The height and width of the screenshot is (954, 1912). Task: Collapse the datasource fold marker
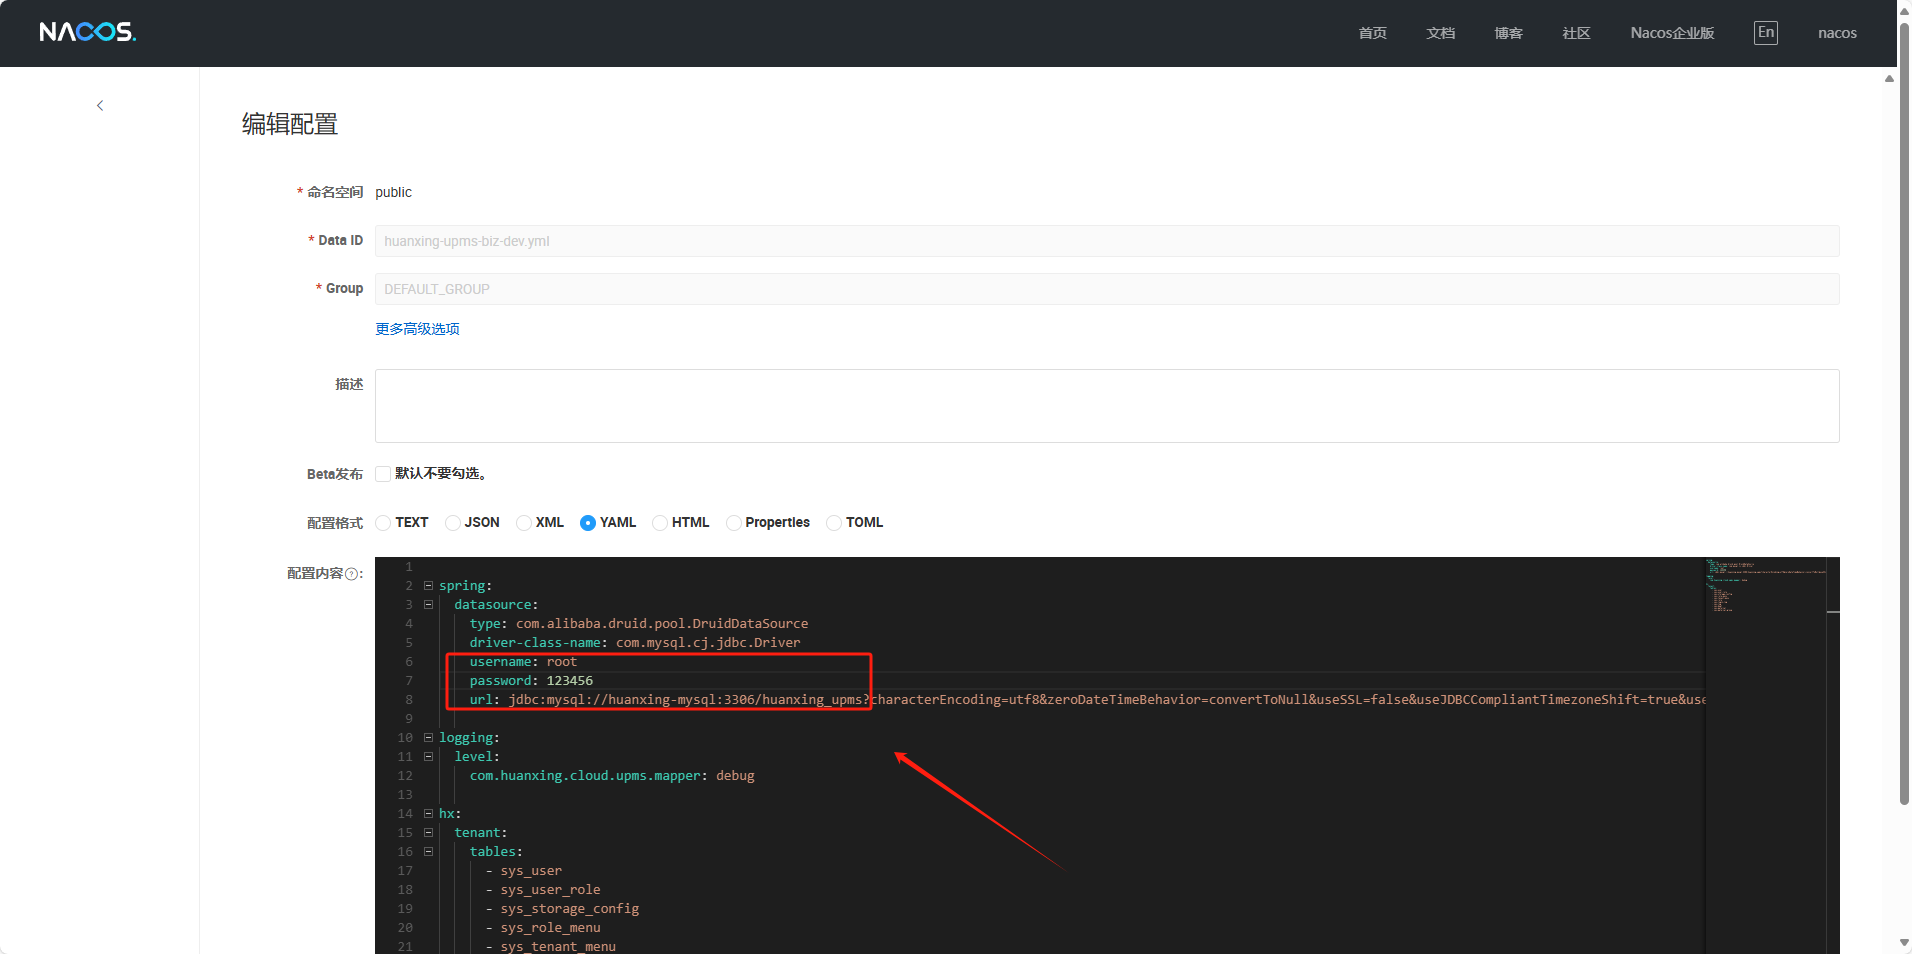click(428, 605)
